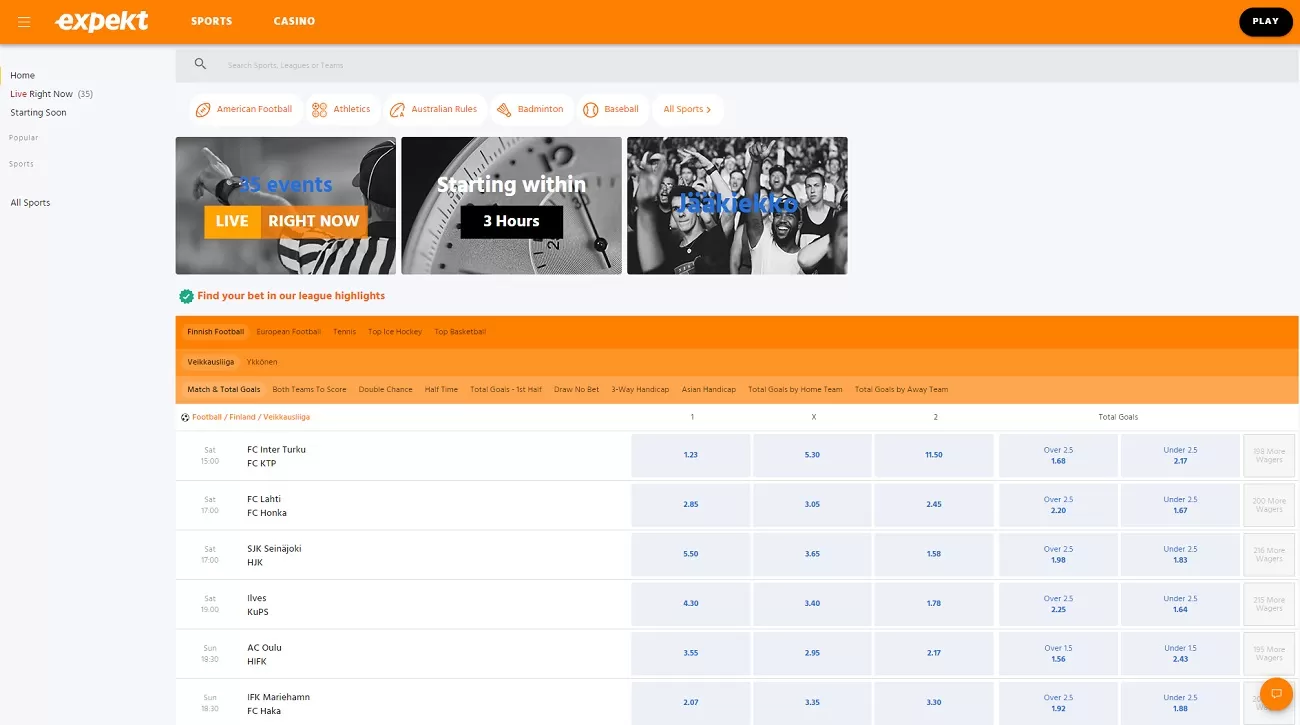Select Total Goals by Away Team market
1300x725 pixels.
pyautogui.click(x=901, y=390)
